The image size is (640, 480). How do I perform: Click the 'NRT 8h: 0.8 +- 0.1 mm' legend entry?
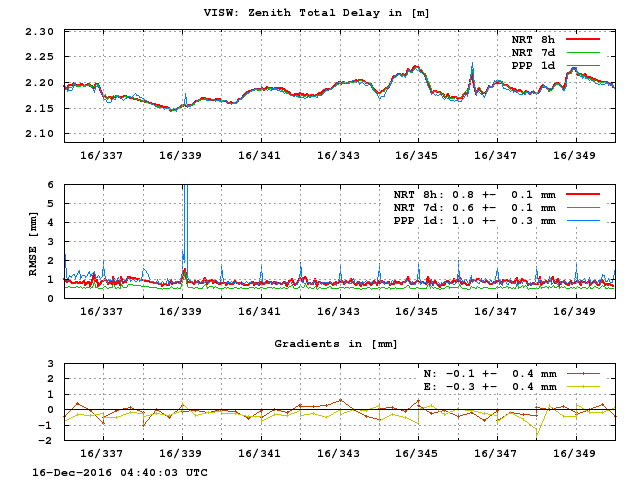pyautogui.click(x=474, y=195)
